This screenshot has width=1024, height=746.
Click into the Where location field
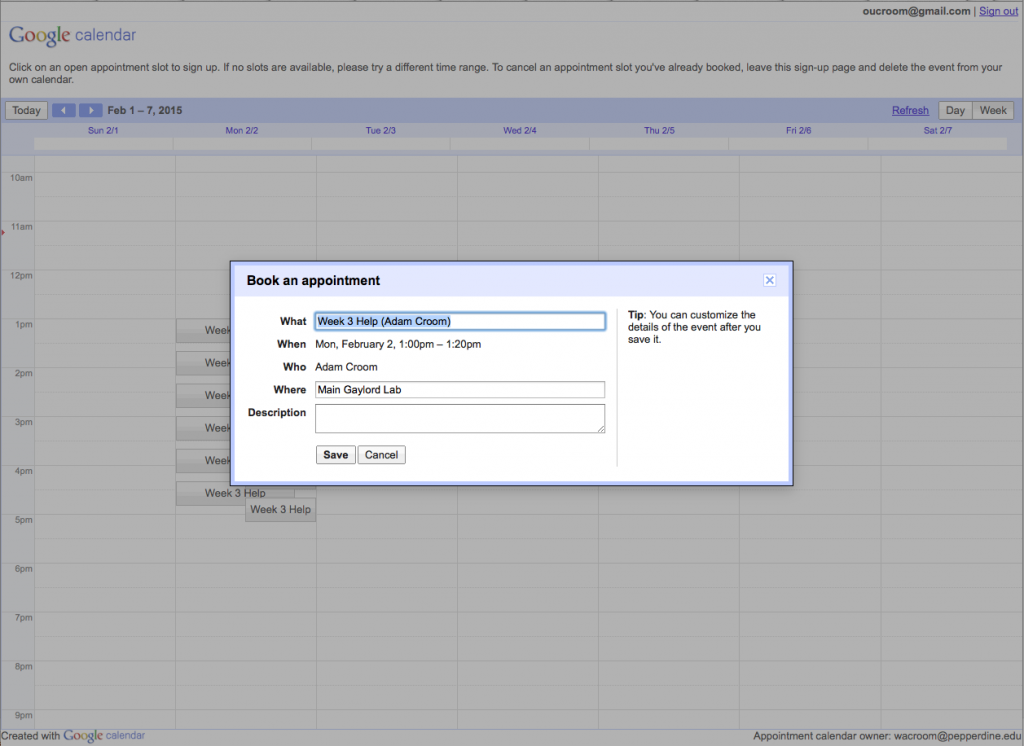(460, 390)
